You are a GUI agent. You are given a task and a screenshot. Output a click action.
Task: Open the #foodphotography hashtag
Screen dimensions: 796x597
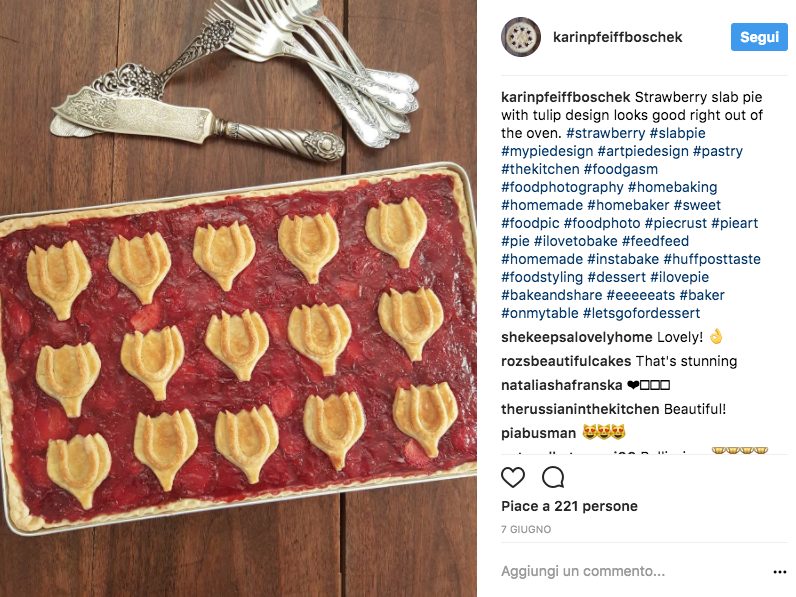tap(562, 187)
